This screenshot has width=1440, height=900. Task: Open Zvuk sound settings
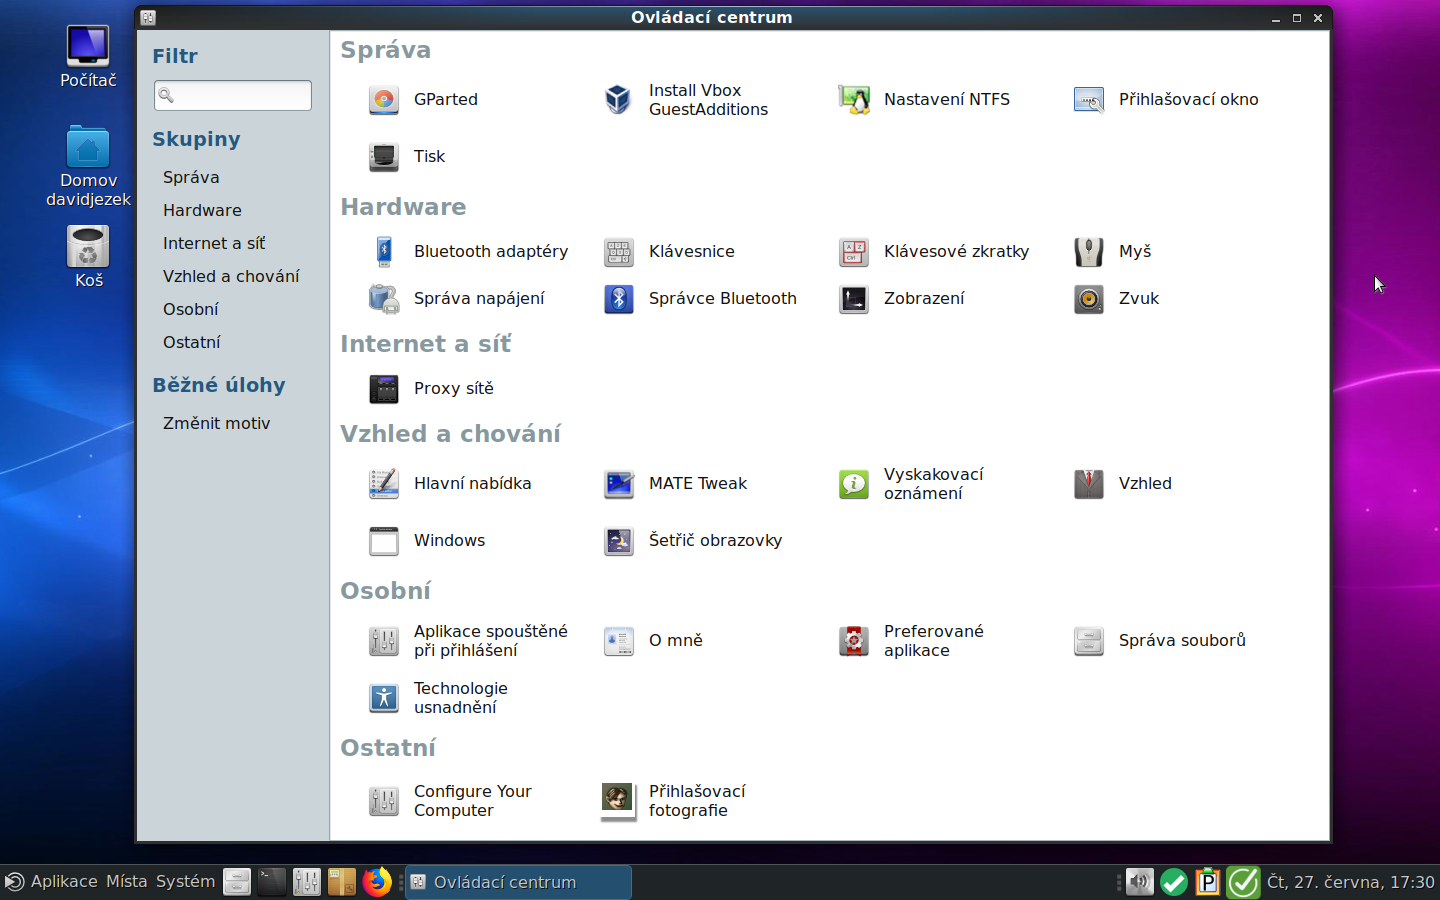click(1116, 299)
